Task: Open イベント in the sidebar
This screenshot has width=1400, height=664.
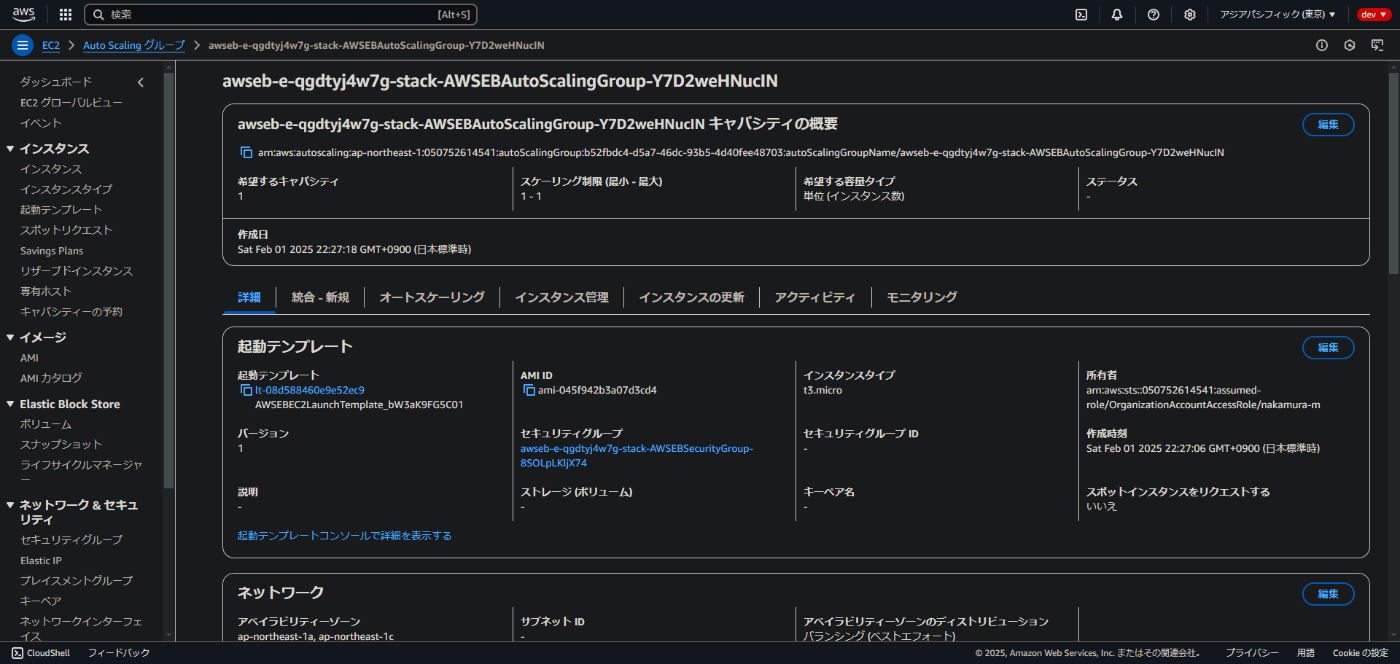Action: pyautogui.click(x=41, y=123)
